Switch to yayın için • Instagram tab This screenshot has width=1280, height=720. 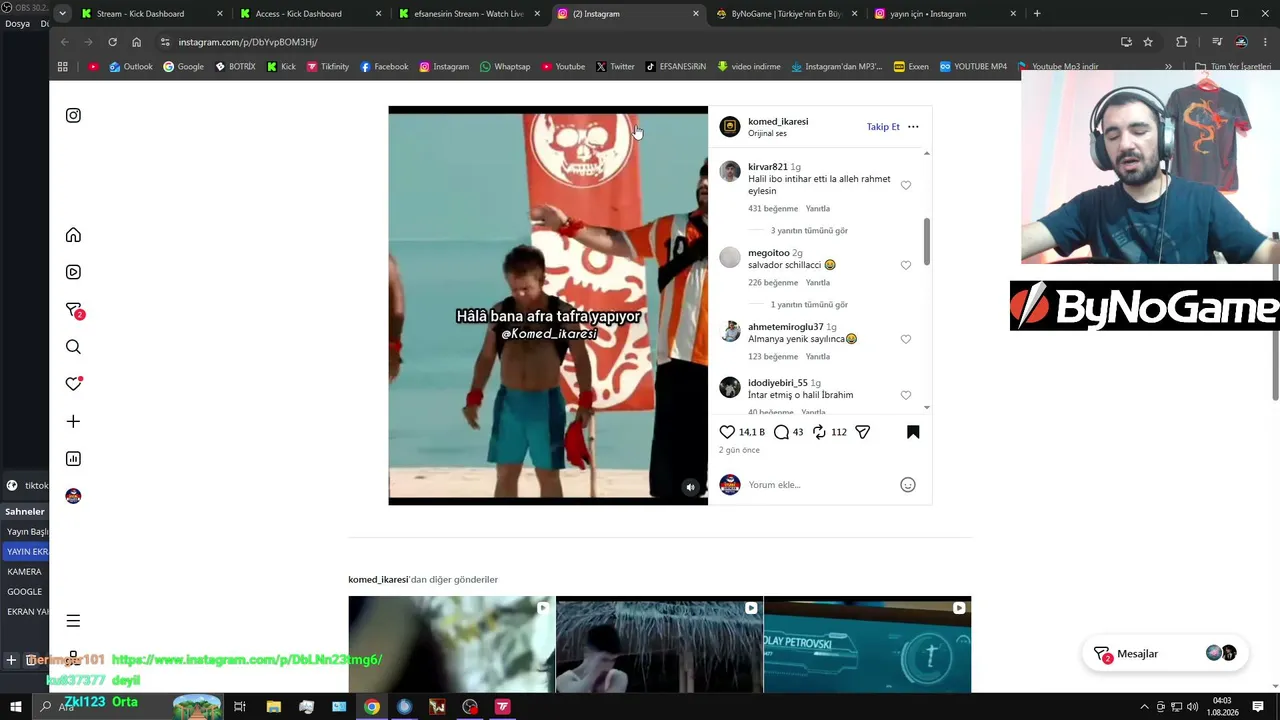point(946,14)
